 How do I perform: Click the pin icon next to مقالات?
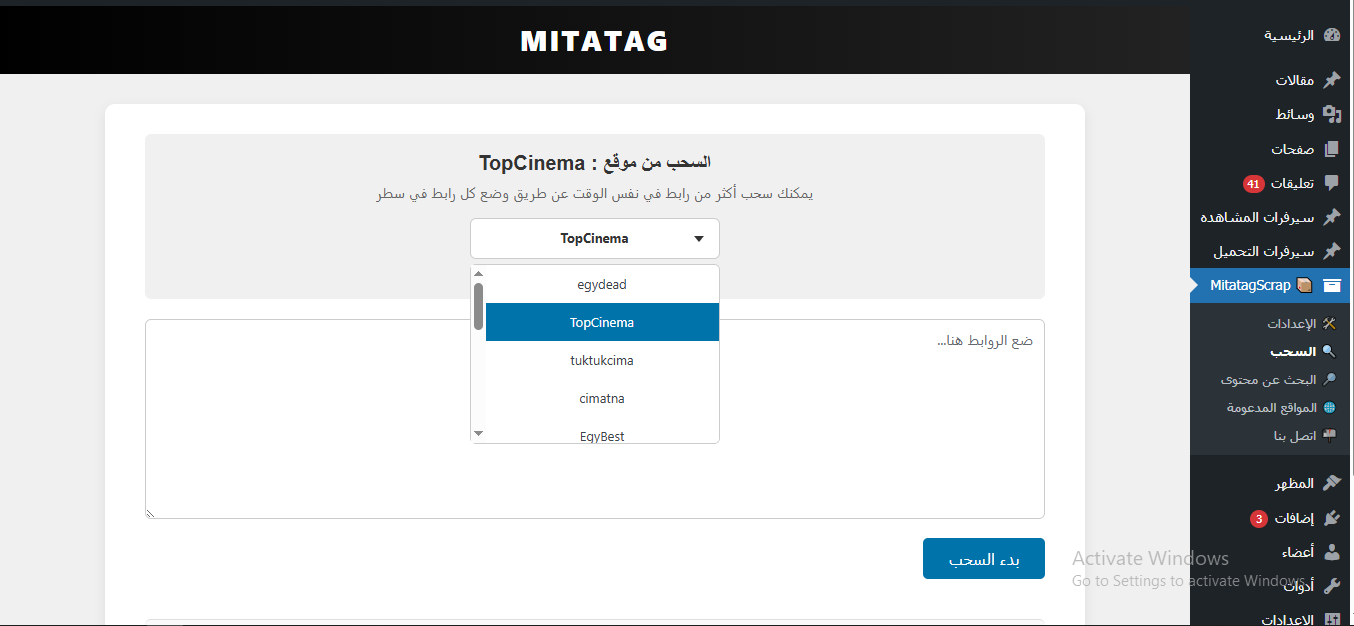(x=1331, y=80)
